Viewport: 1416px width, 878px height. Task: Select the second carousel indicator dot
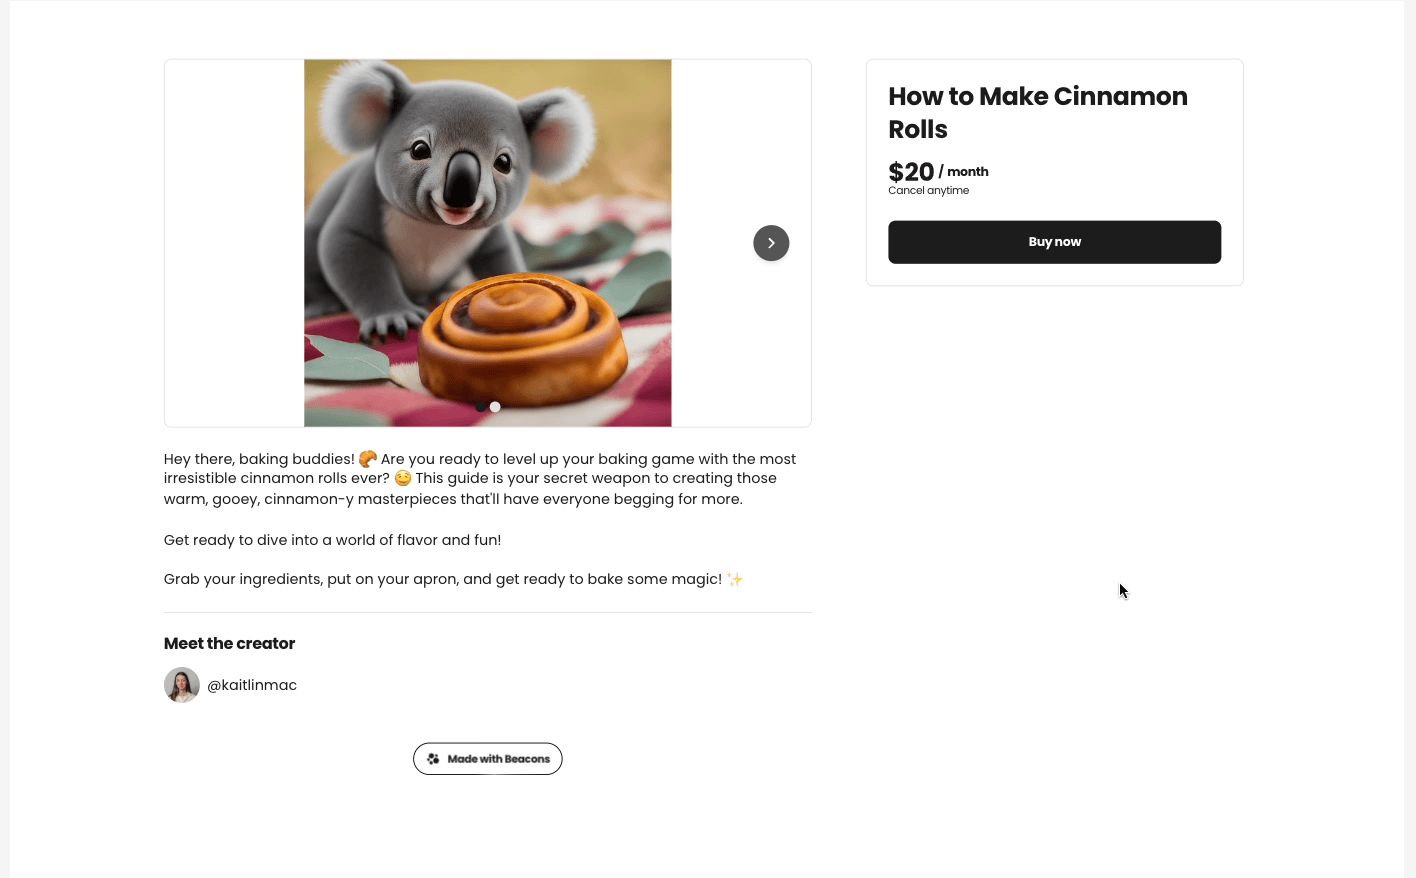click(495, 407)
